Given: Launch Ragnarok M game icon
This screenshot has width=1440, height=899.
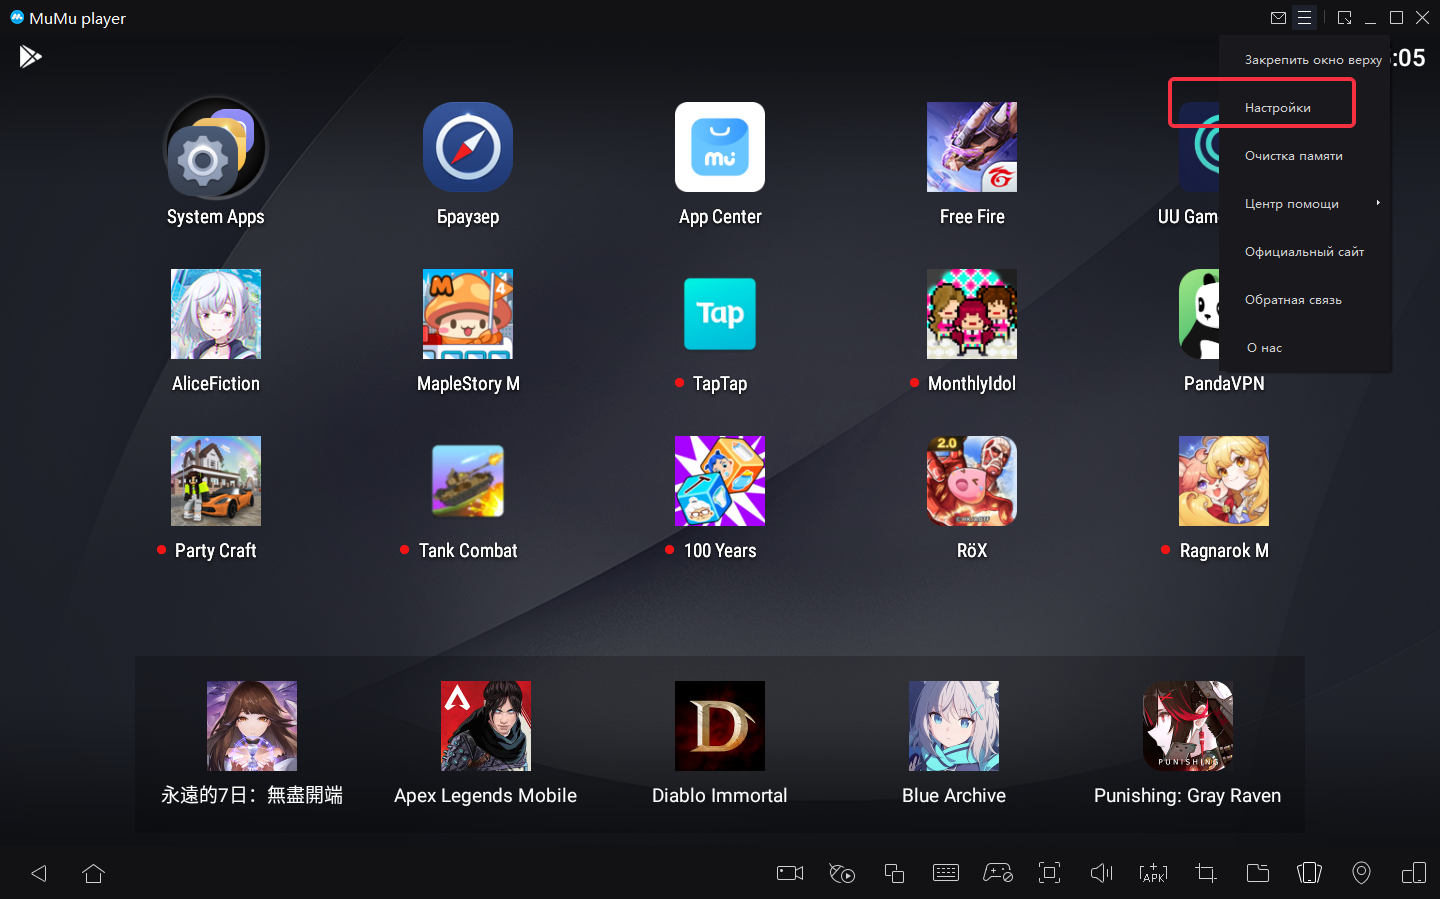Looking at the screenshot, I should point(1224,481).
